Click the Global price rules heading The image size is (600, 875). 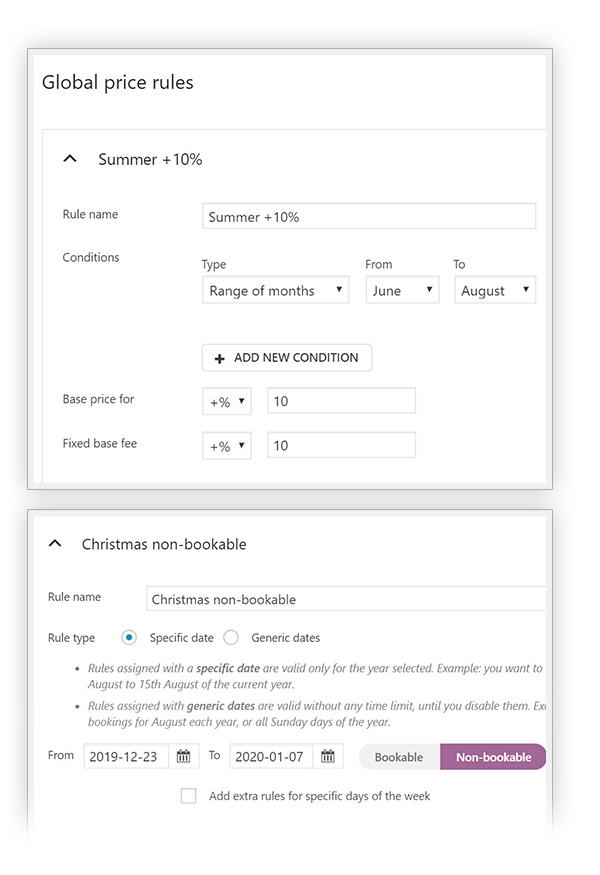(x=118, y=83)
